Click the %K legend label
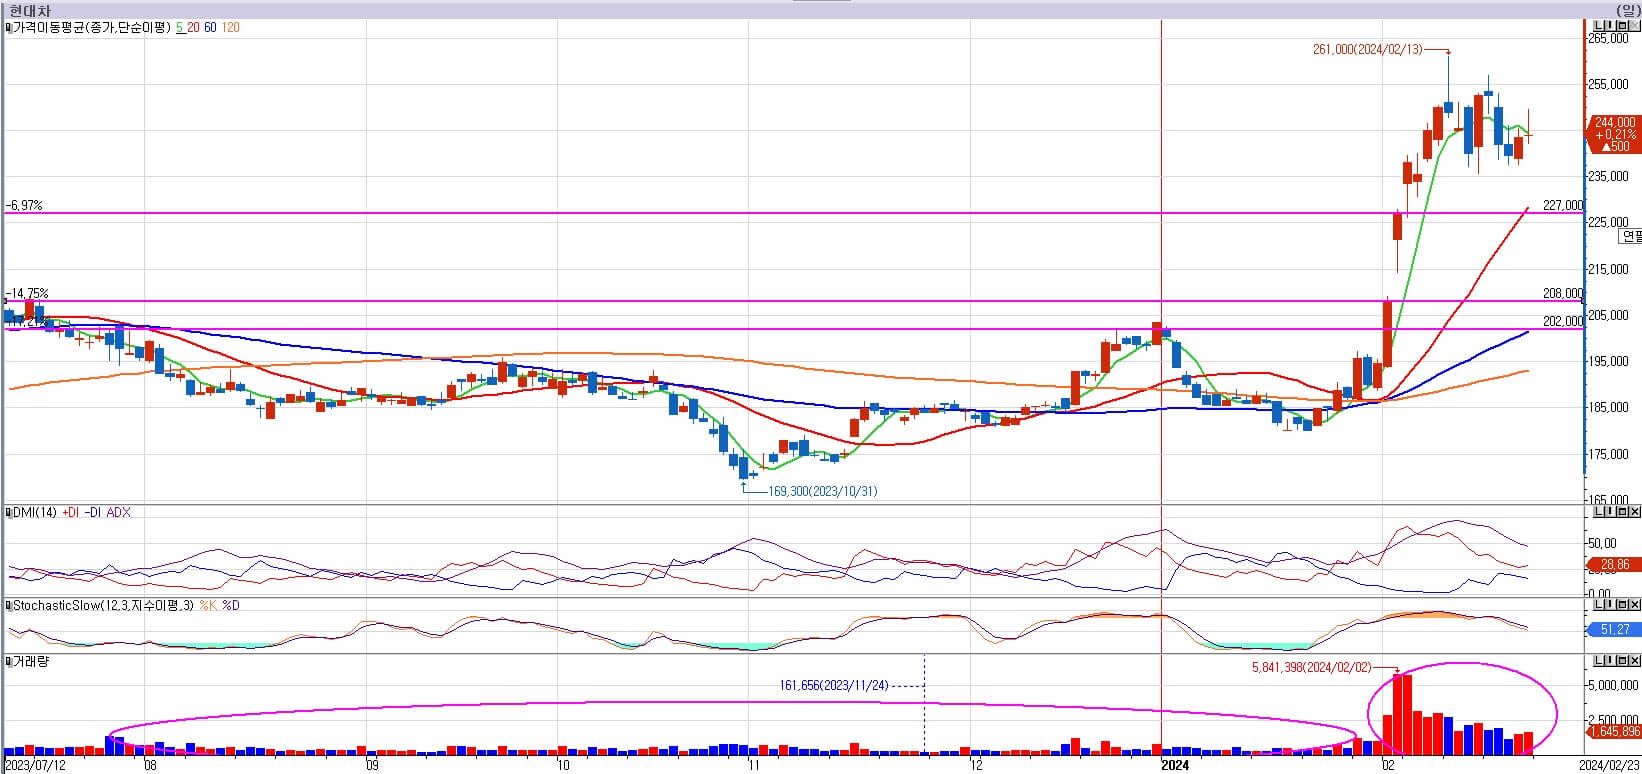The width and height of the screenshot is (1642, 774). (208, 606)
